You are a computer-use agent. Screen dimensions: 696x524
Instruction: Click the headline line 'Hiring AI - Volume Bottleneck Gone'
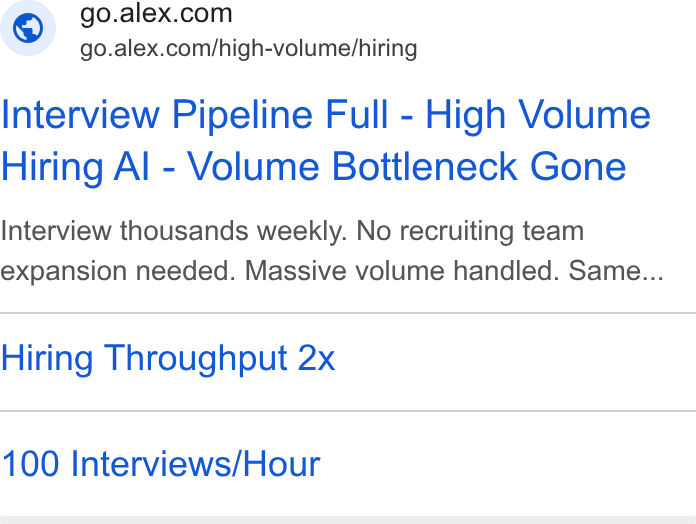313,167
